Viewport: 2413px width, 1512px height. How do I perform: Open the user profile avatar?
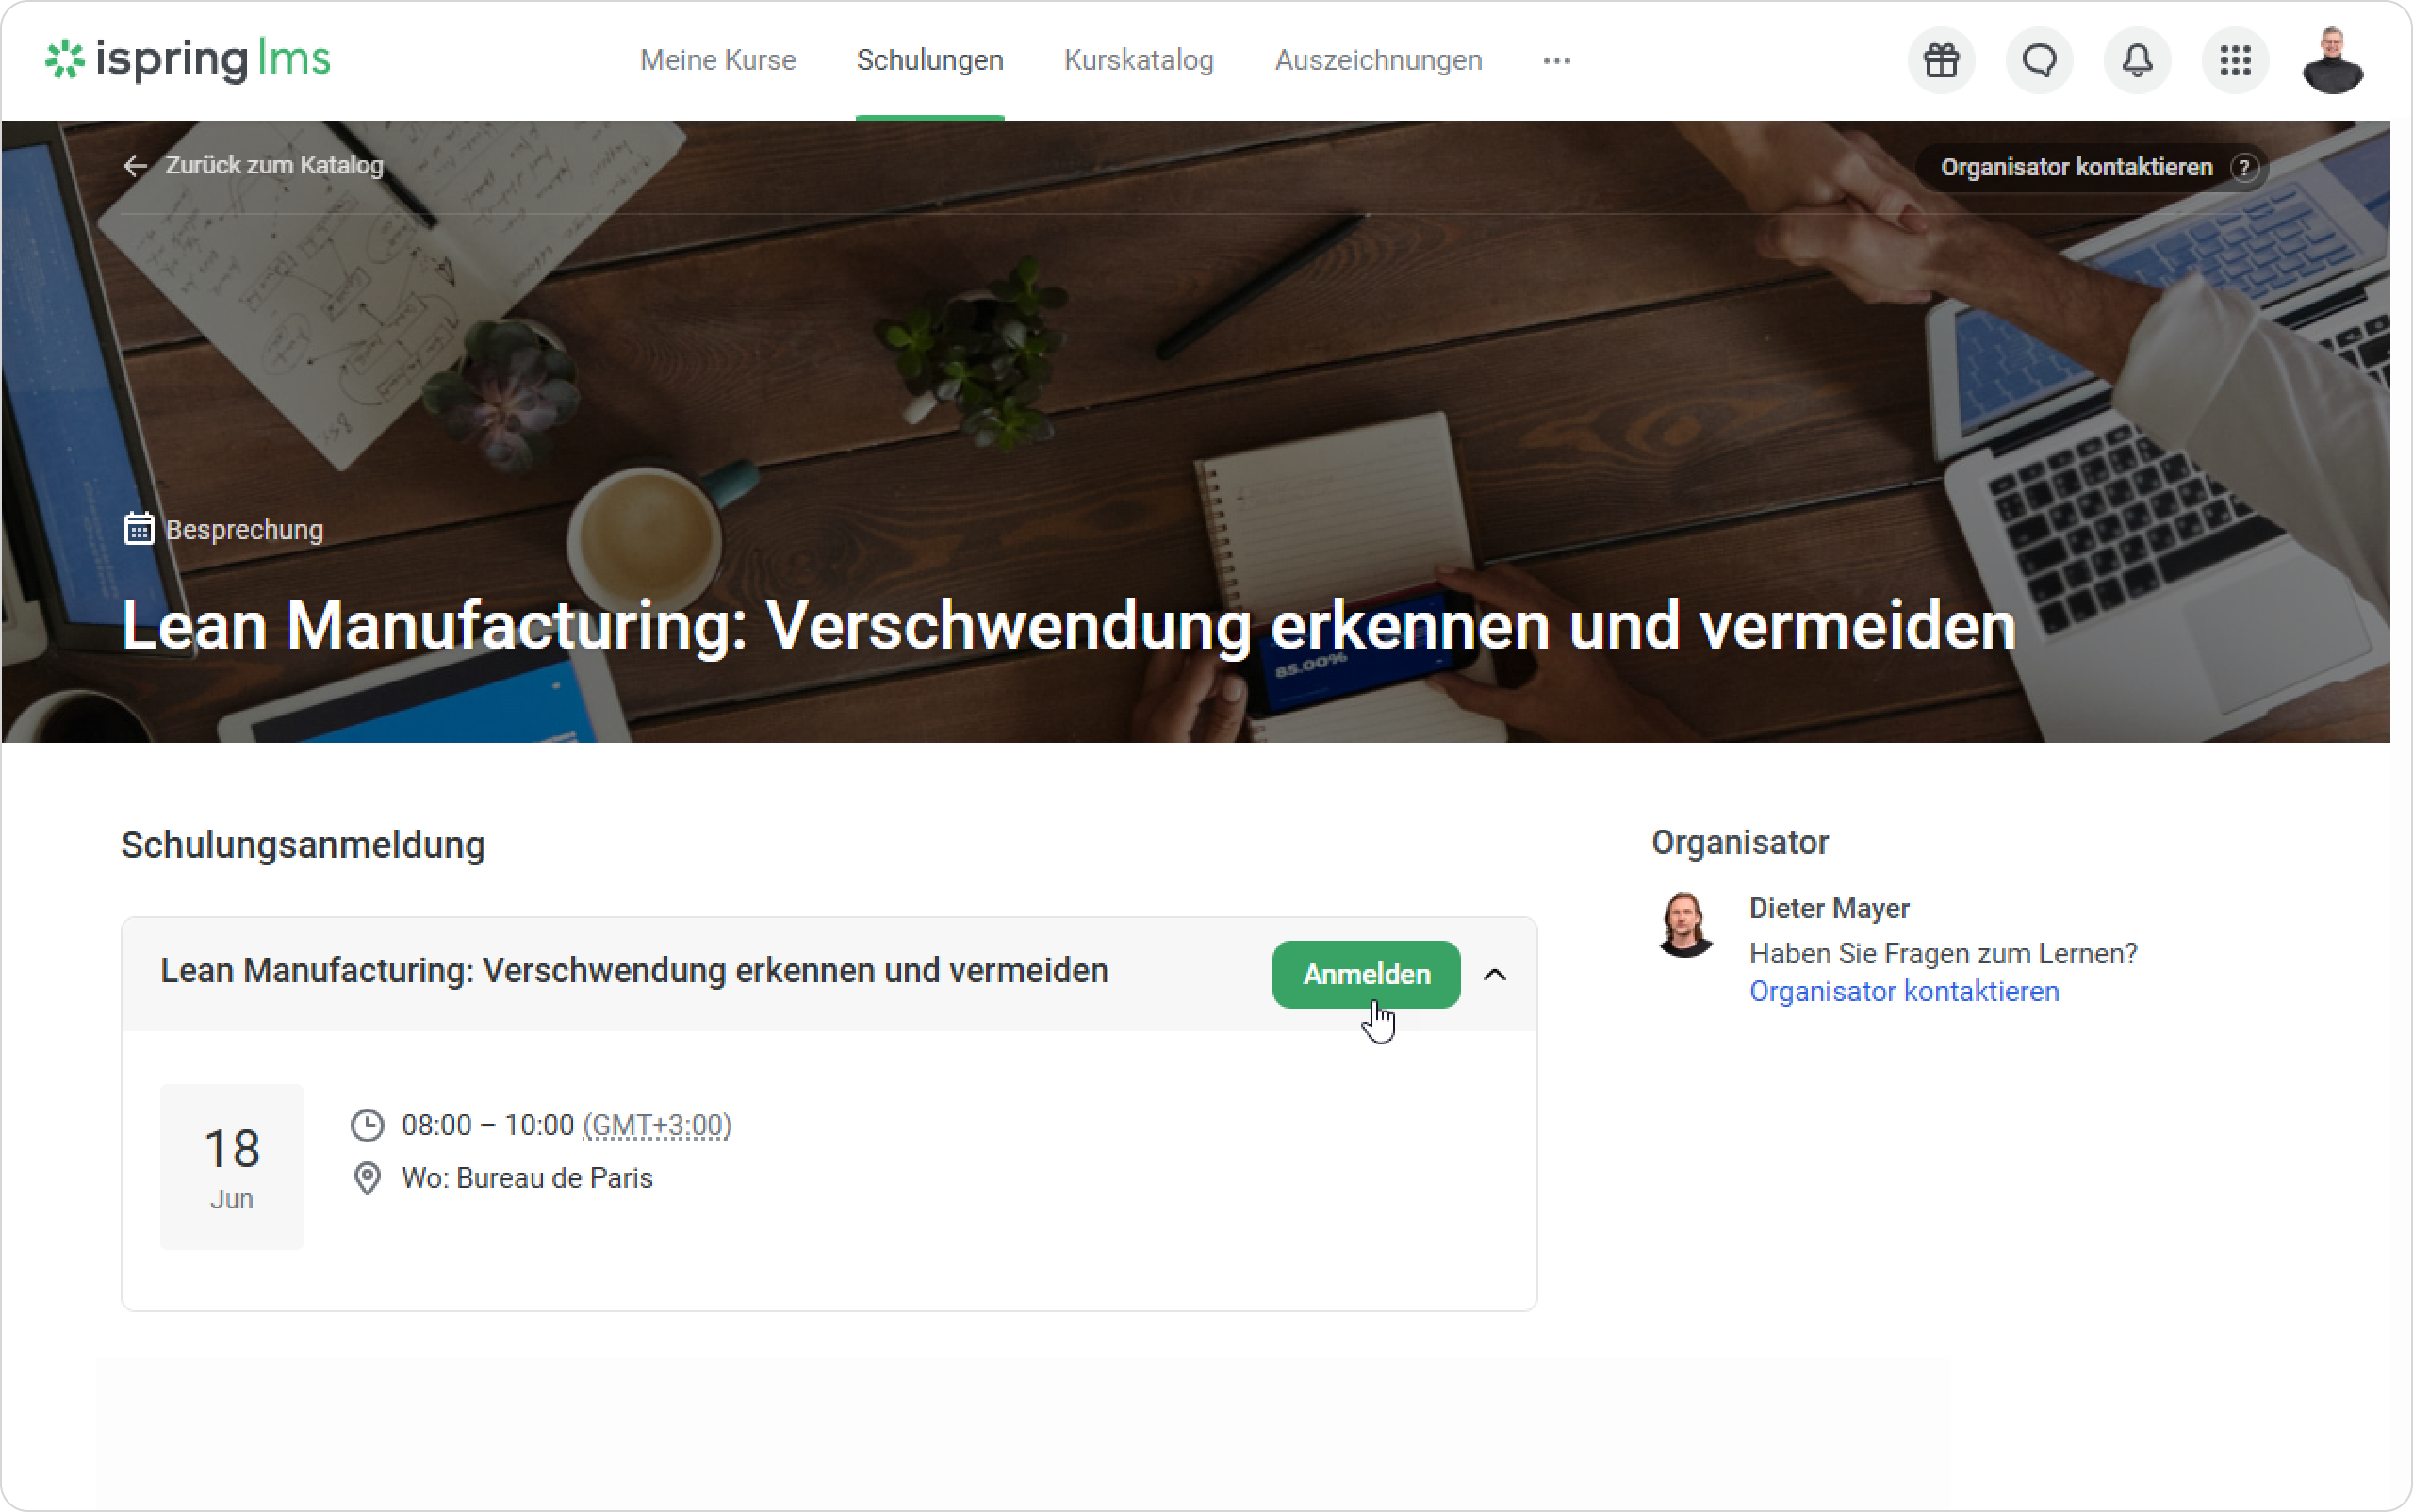2332,61
